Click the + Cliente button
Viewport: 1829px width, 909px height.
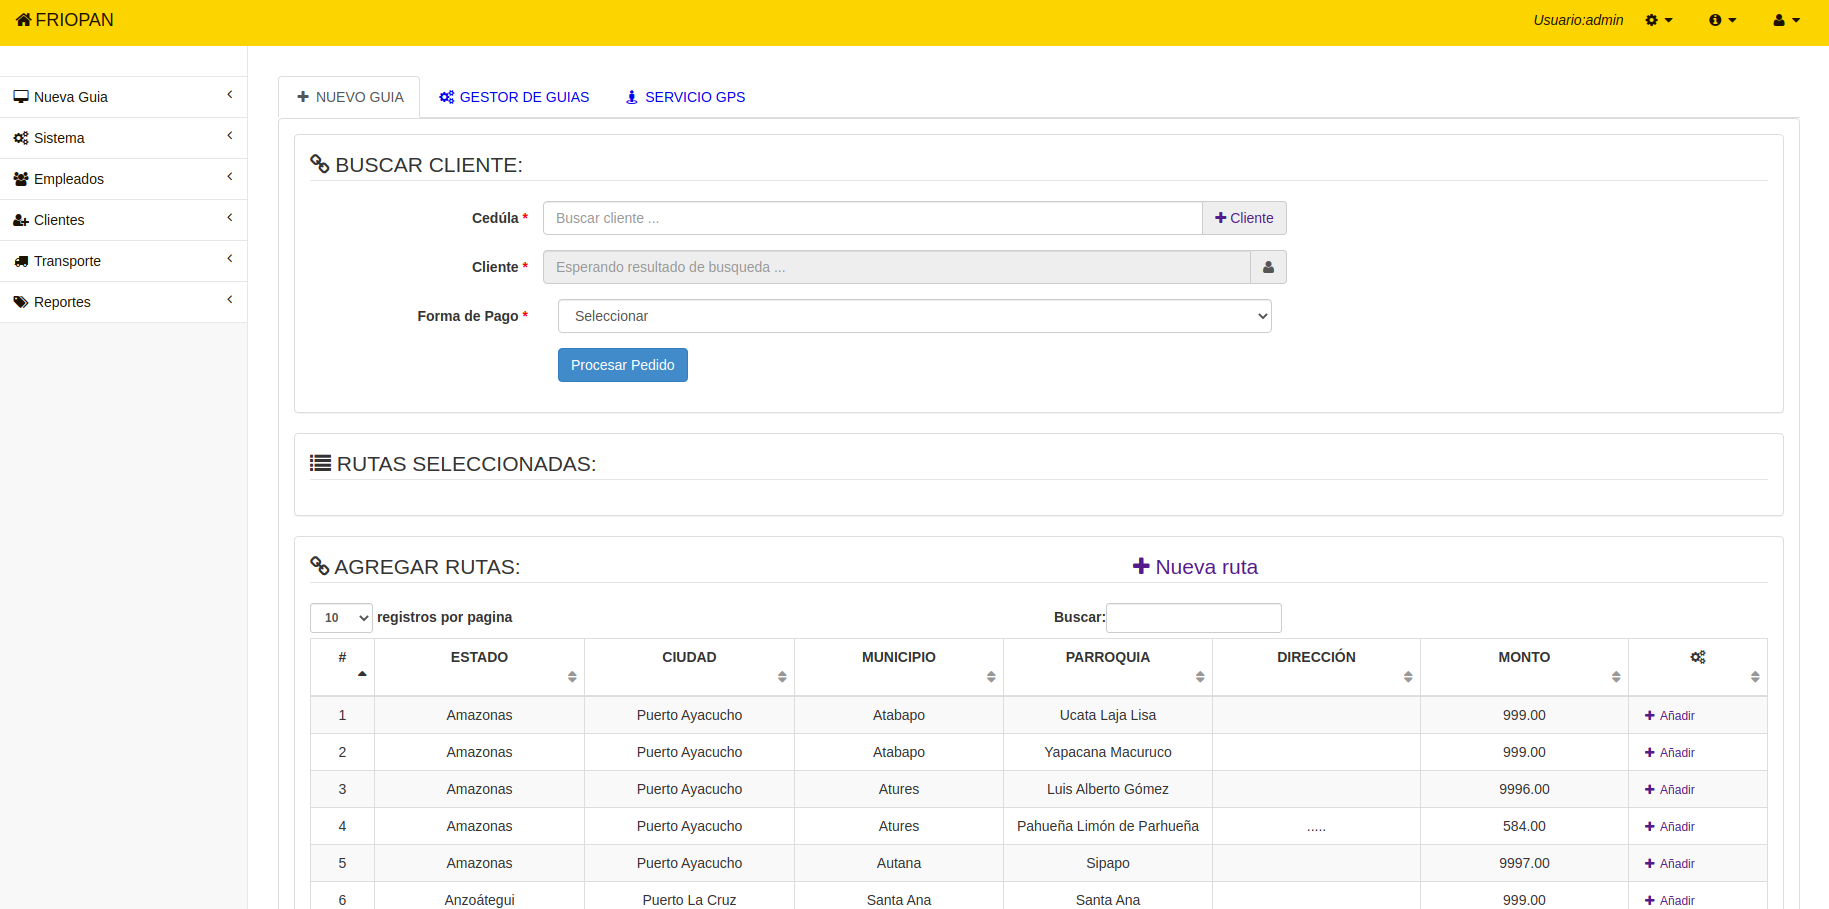(x=1243, y=218)
